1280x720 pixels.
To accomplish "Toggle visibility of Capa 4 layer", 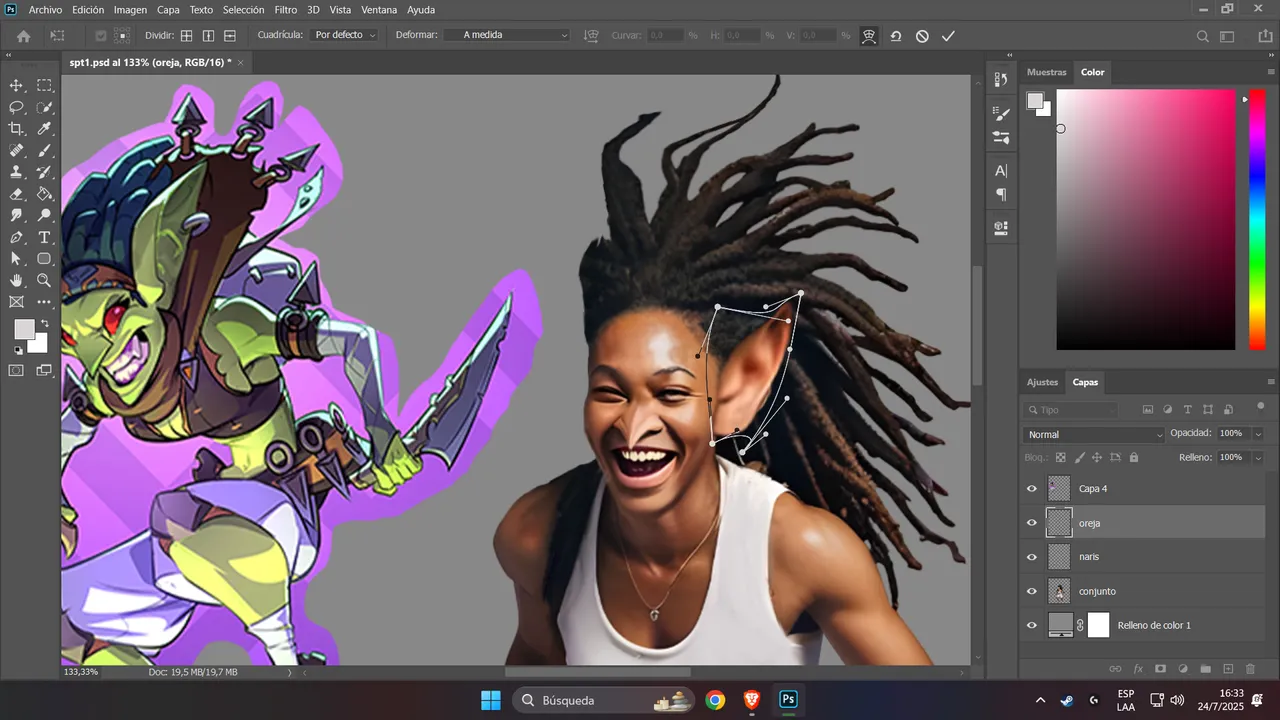I will click(1032, 489).
